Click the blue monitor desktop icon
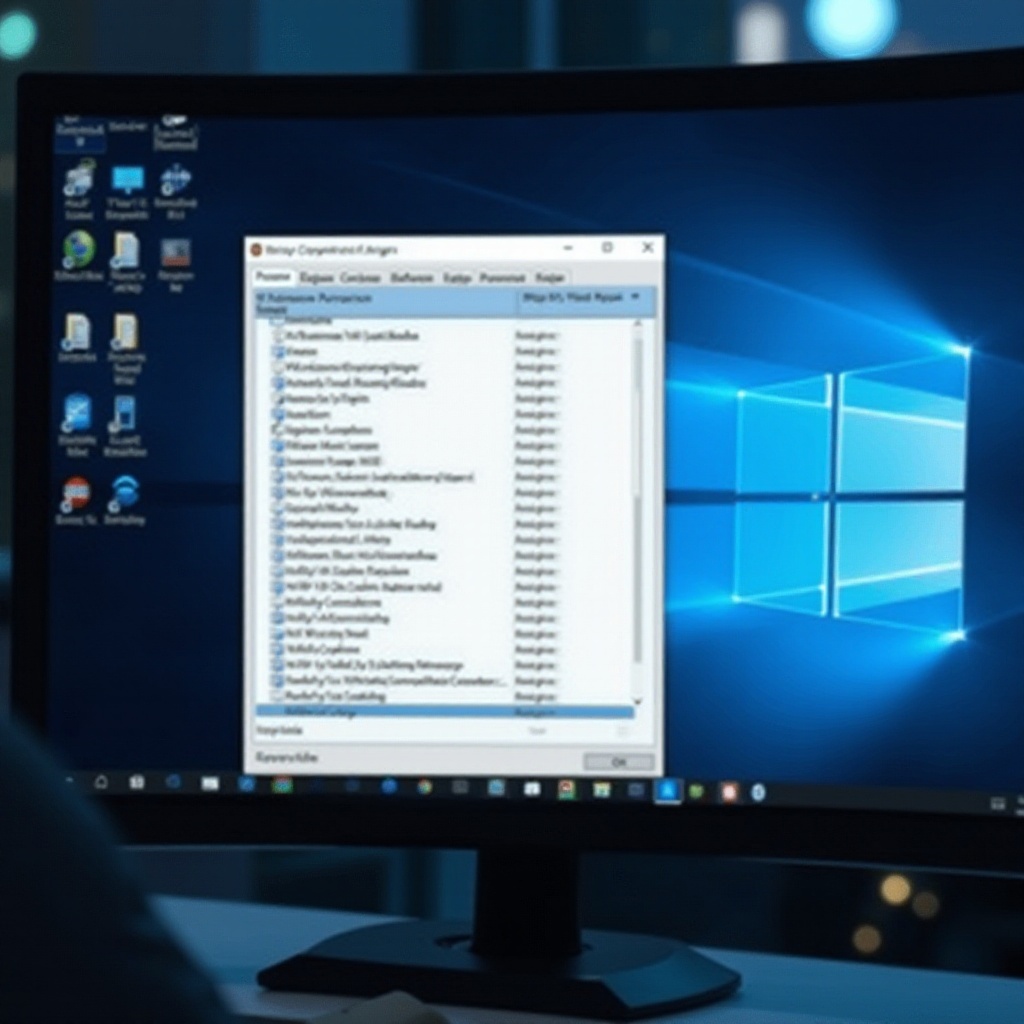Viewport: 1024px width, 1024px height. coord(127,181)
